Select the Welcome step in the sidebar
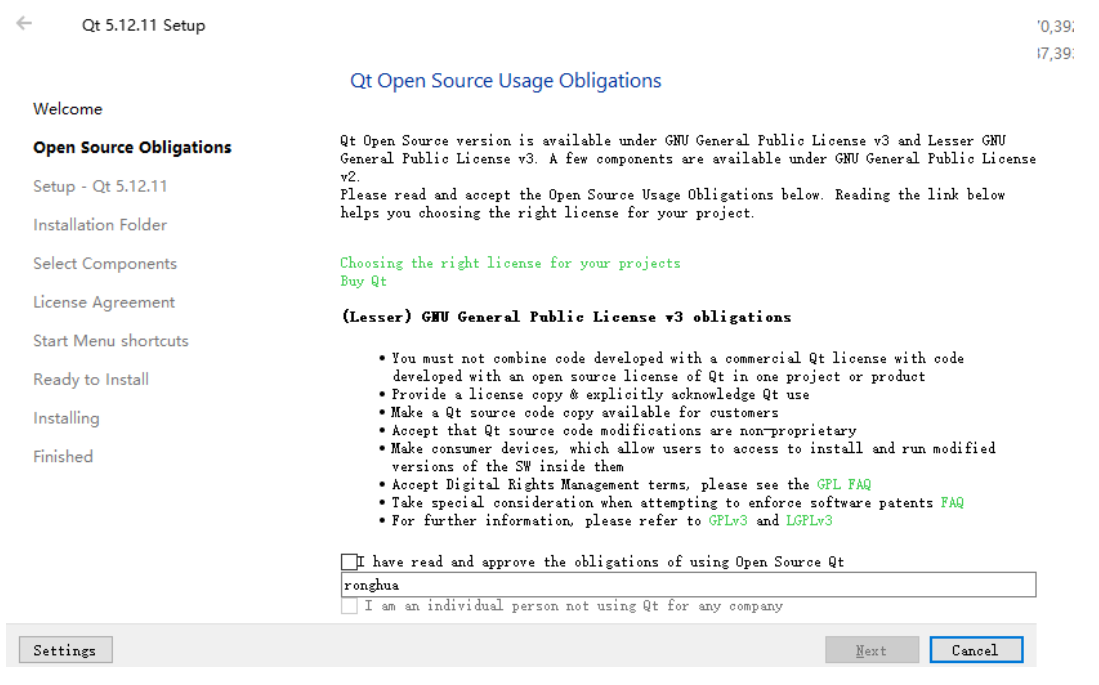Viewport: 1099px width, 685px height. coord(67,109)
